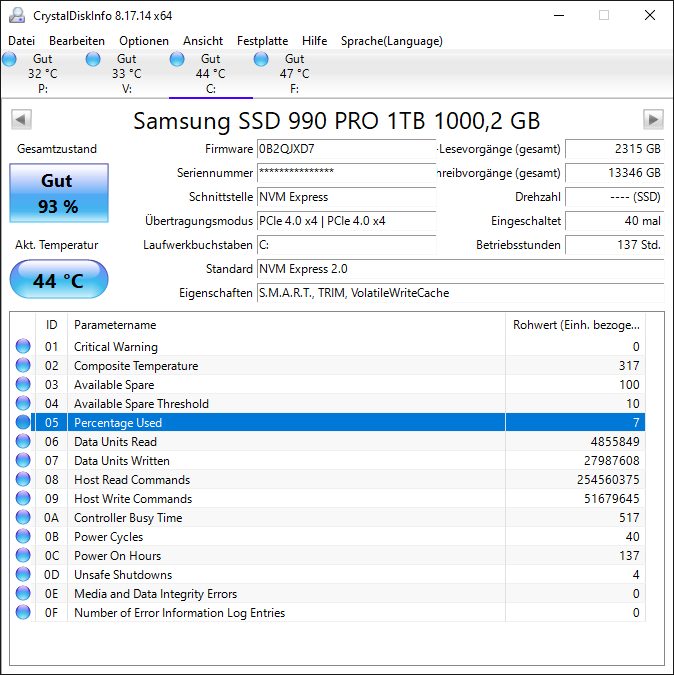Click status orb for Composite Temperature row
This screenshot has height=675, width=674.
pos(23,365)
